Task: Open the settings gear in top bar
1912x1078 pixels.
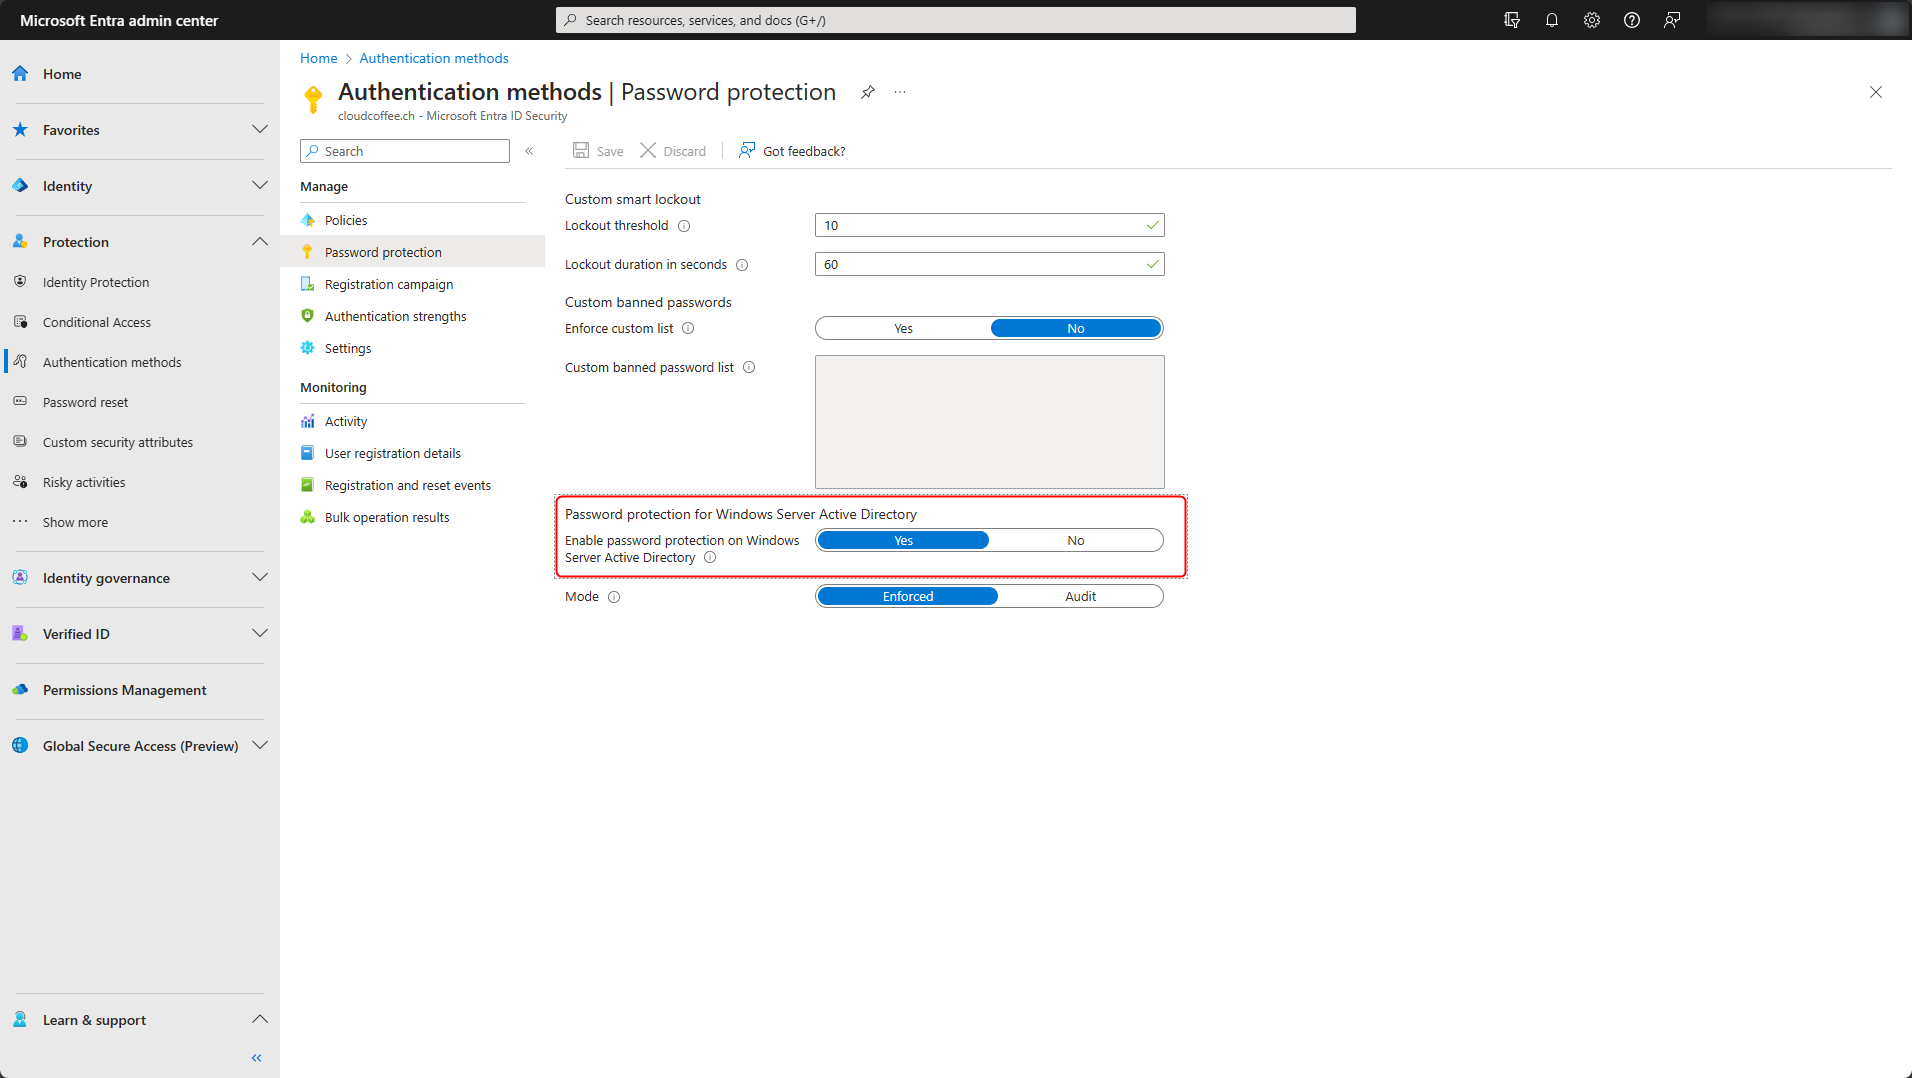Action: pyautogui.click(x=1591, y=20)
